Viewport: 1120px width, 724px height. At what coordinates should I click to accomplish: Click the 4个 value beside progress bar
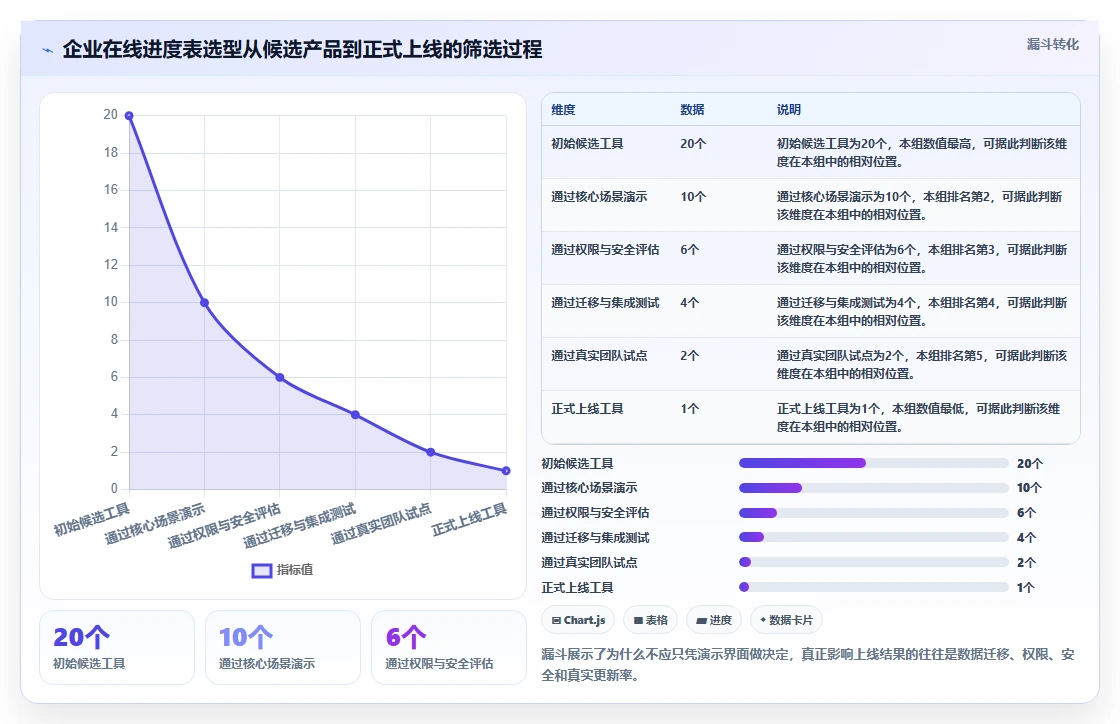click(x=1026, y=538)
